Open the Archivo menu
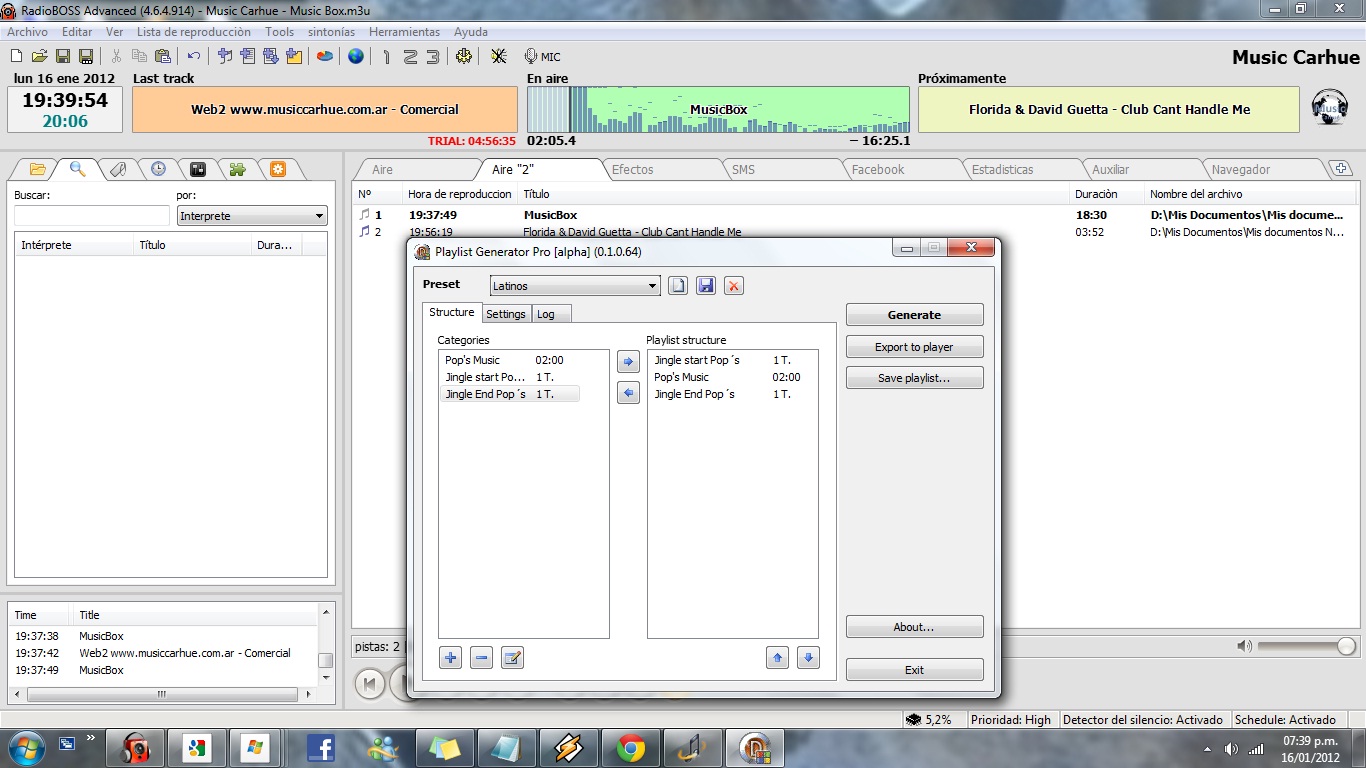The height and width of the screenshot is (768, 1366). 27,32
